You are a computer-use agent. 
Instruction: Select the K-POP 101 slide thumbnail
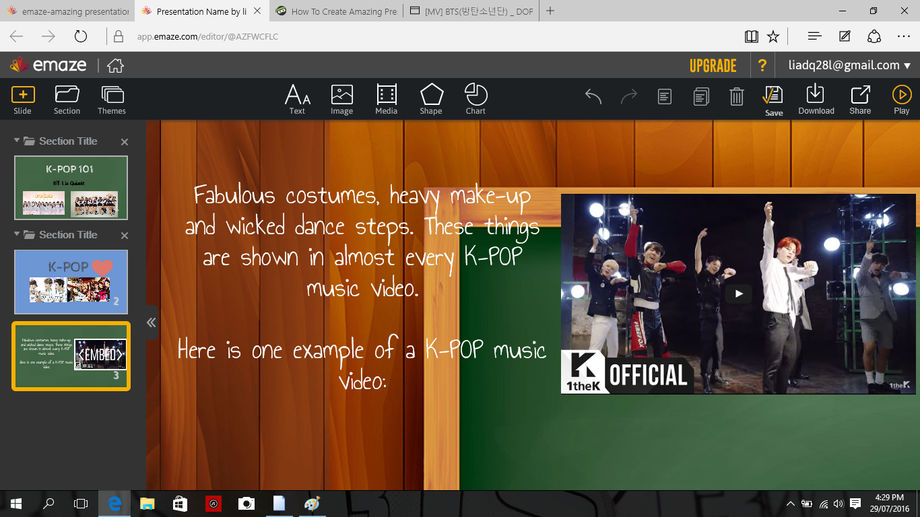(70, 188)
